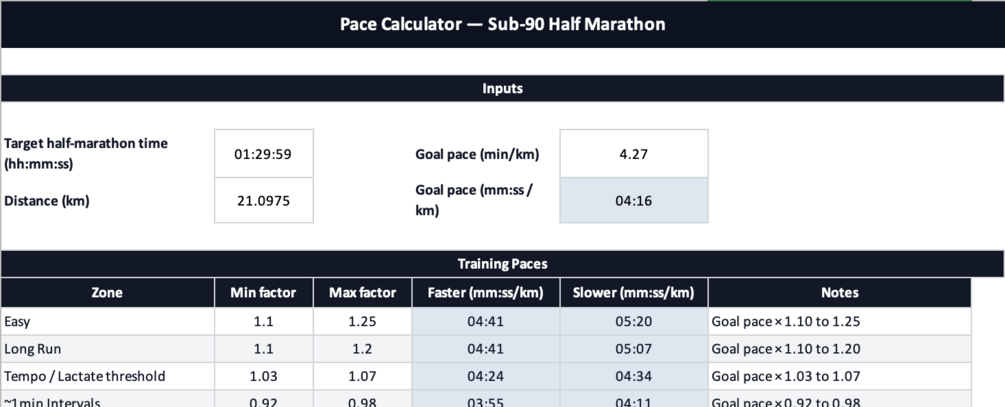Select the Distance value cell 21.0975
Screen dimensions: 1005x407
pos(264,200)
